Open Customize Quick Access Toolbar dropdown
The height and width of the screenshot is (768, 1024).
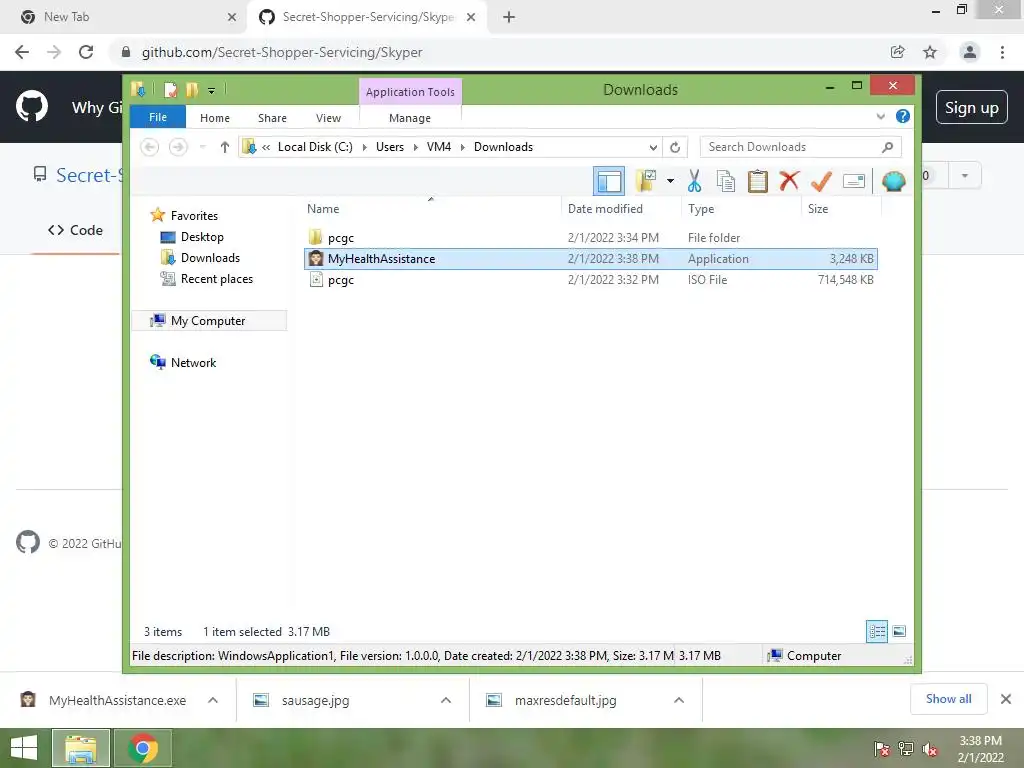[212, 90]
